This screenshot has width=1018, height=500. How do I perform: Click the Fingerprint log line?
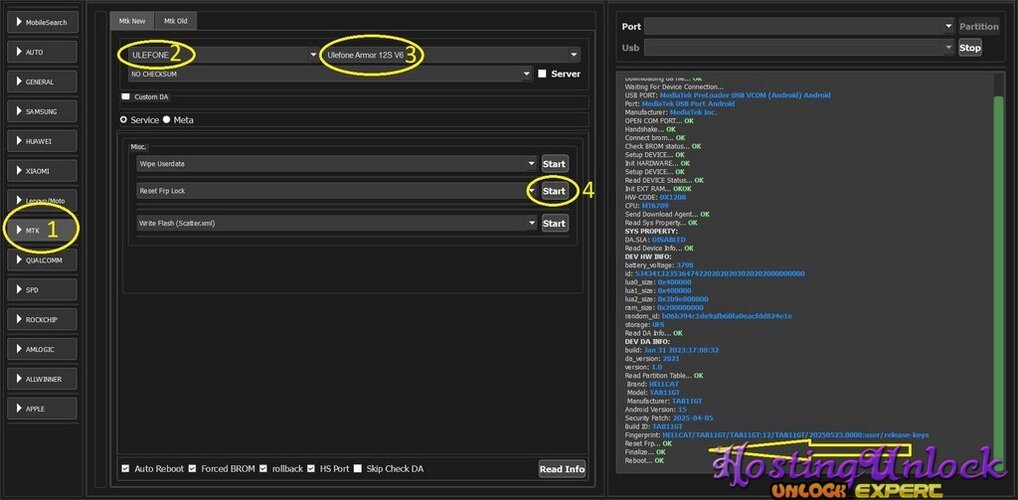[x=776, y=435]
